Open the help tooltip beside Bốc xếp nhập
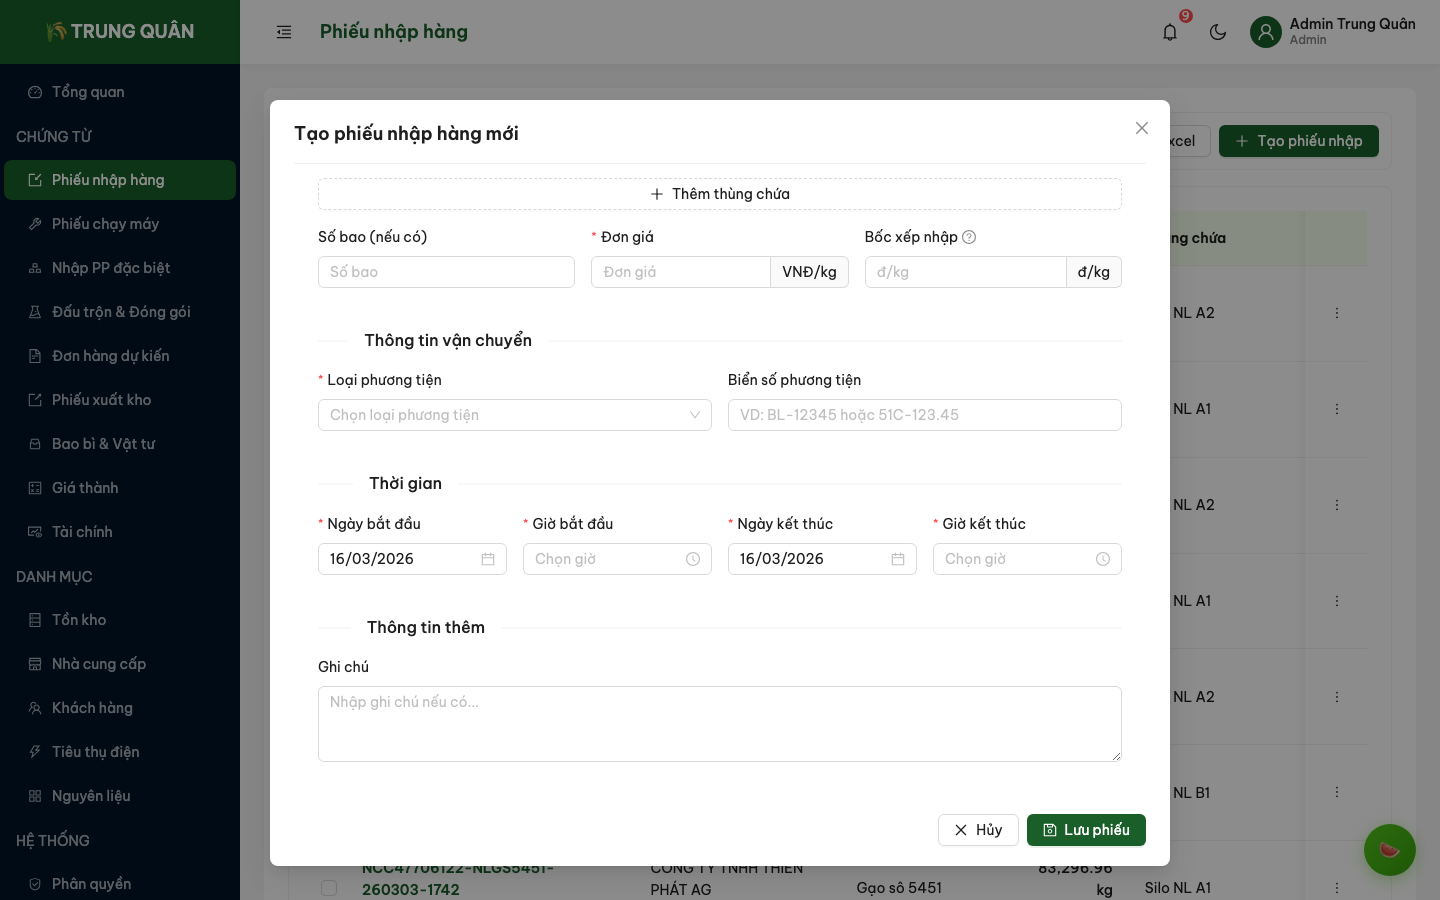The height and width of the screenshot is (900, 1440). click(x=968, y=237)
